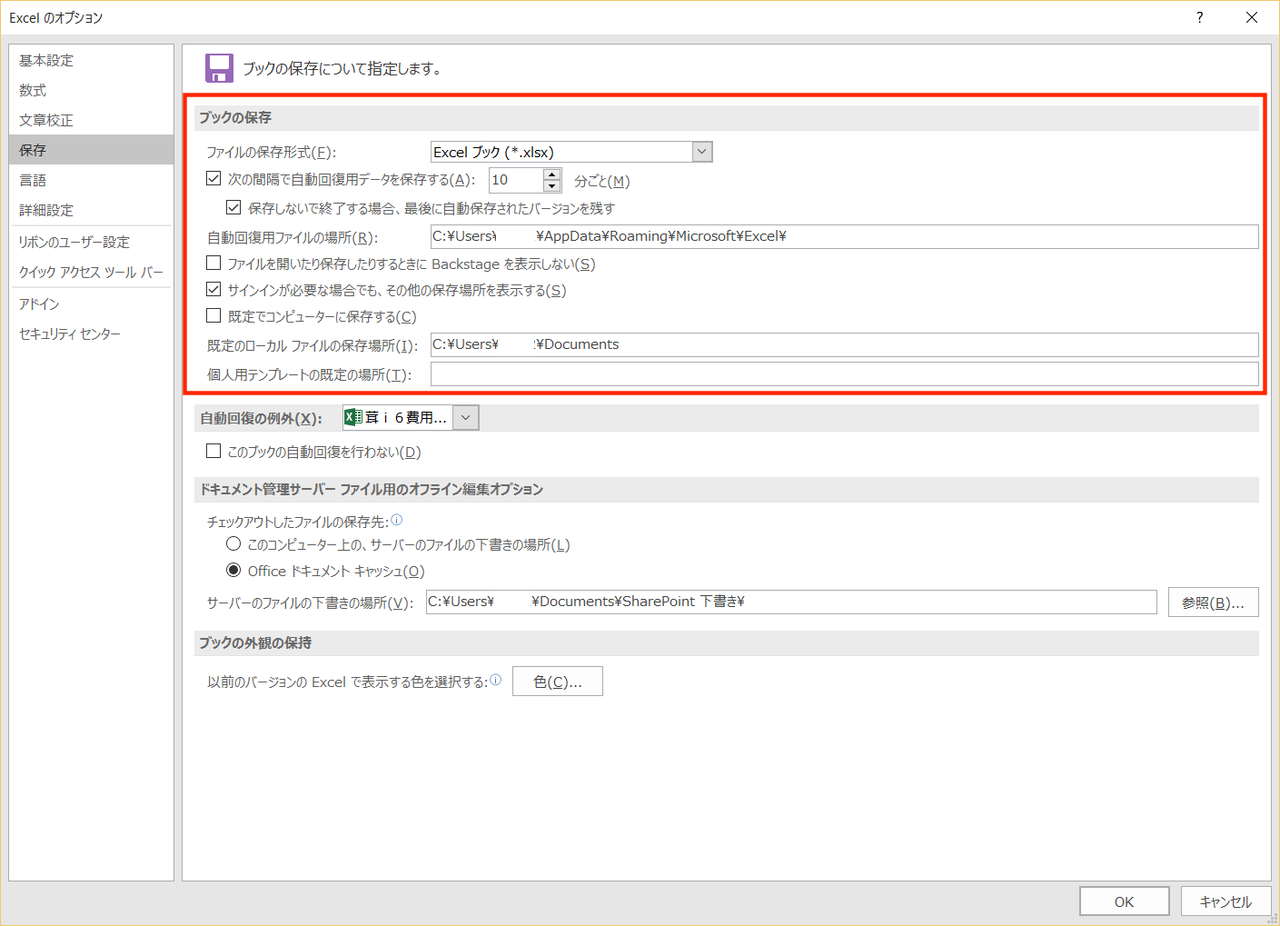
Task: Check このブックの自動回復を行わない option
Action: click(x=213, y=452)
